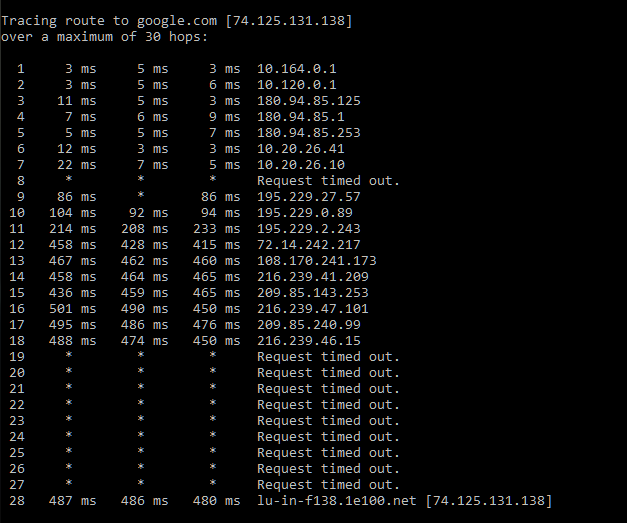Click IP 195.229.2.243 on hop 11
Image resolution: width=627 pixels, height=523 pixels.
[309, 229]
